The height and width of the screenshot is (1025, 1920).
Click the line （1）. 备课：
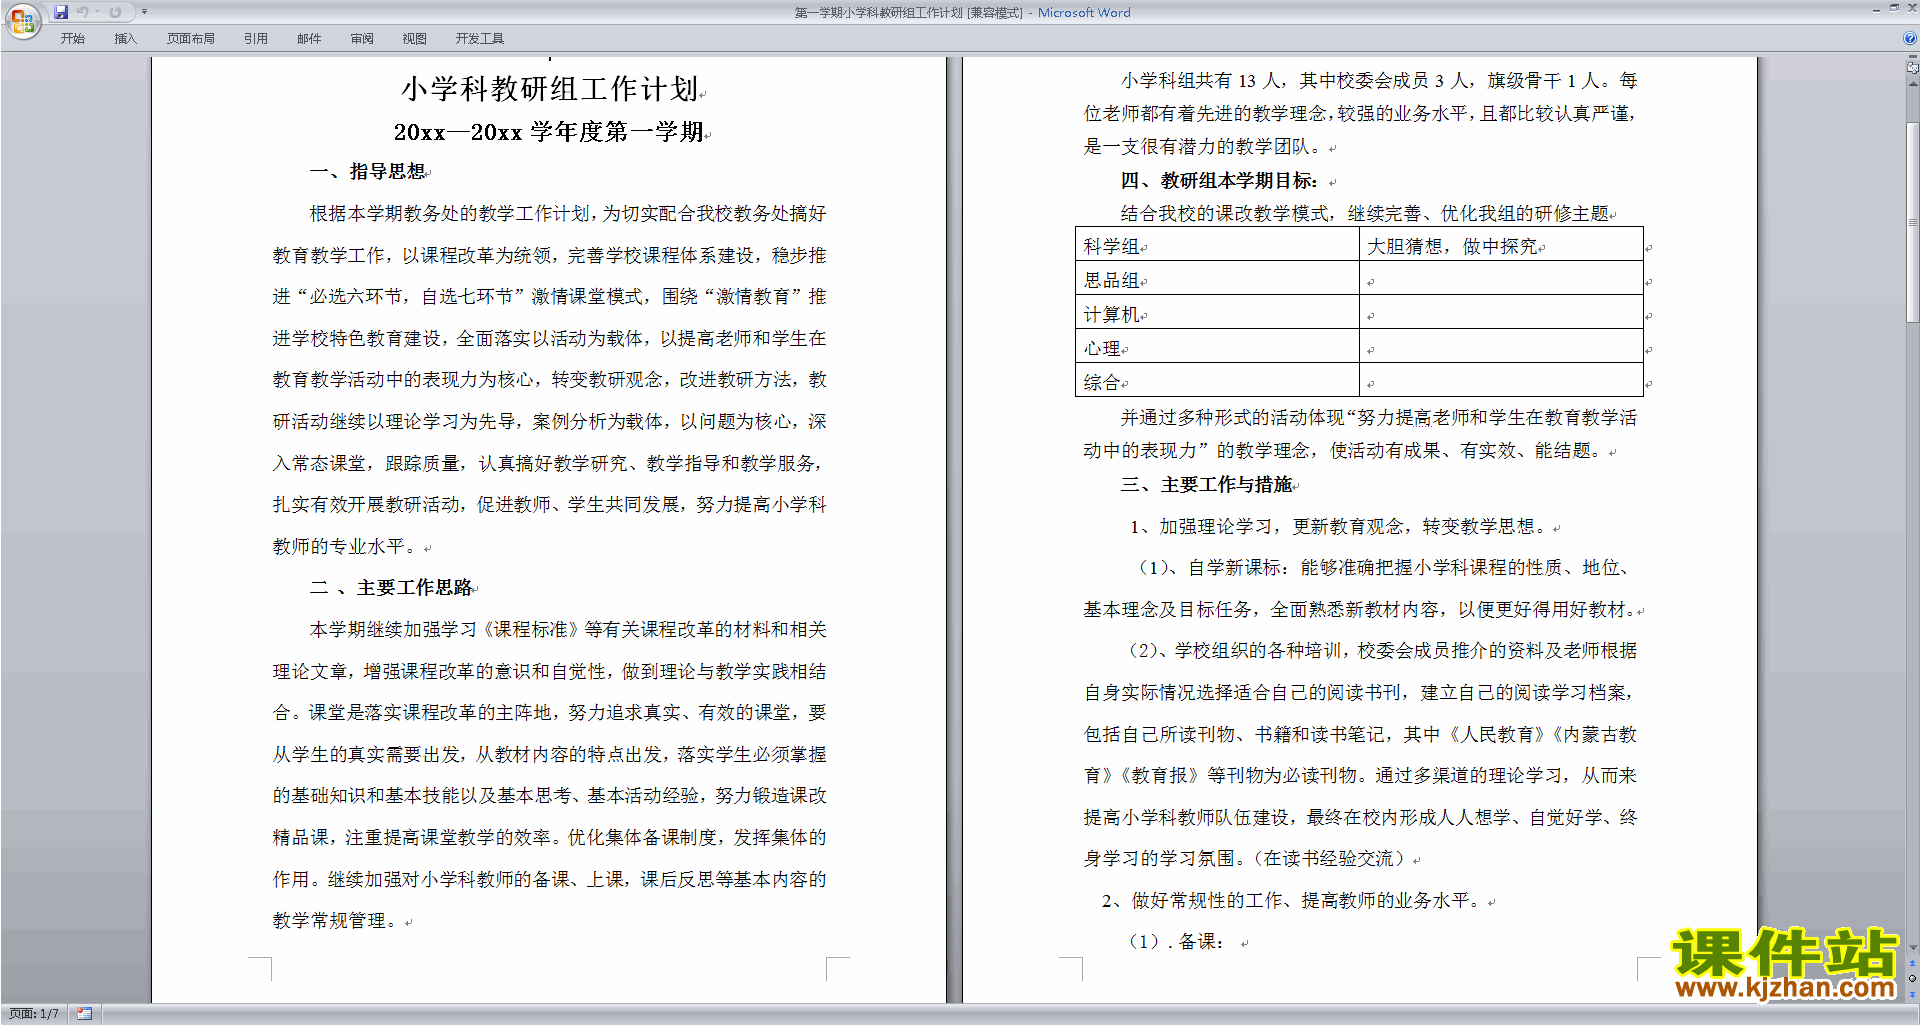point(1177,942)
